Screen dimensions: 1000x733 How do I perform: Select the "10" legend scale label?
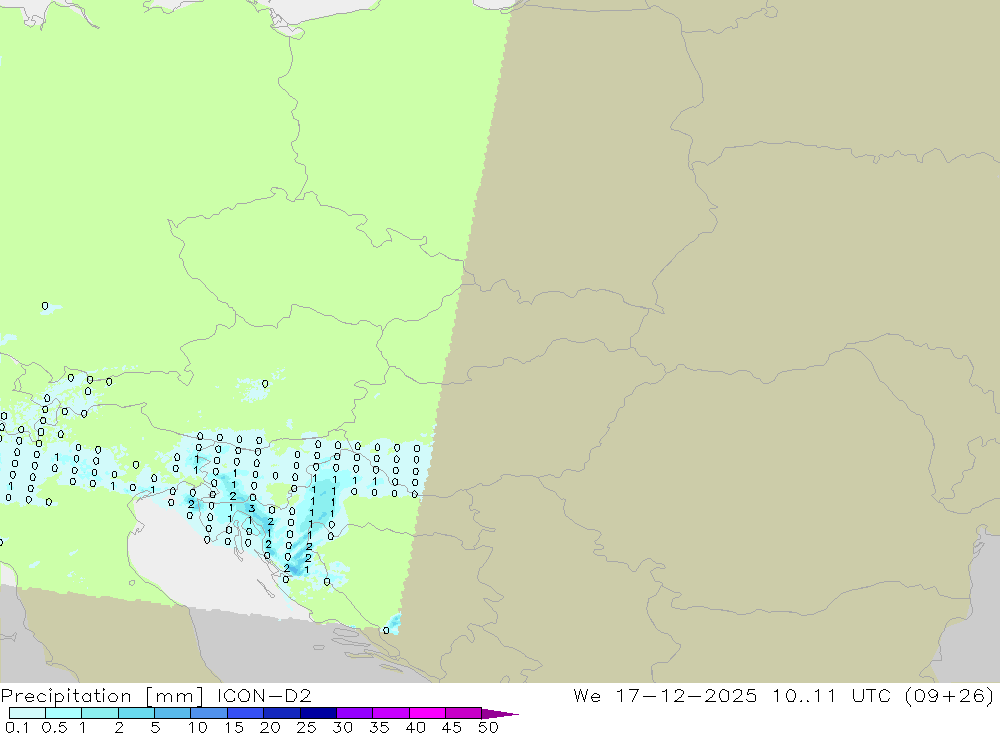198,727
